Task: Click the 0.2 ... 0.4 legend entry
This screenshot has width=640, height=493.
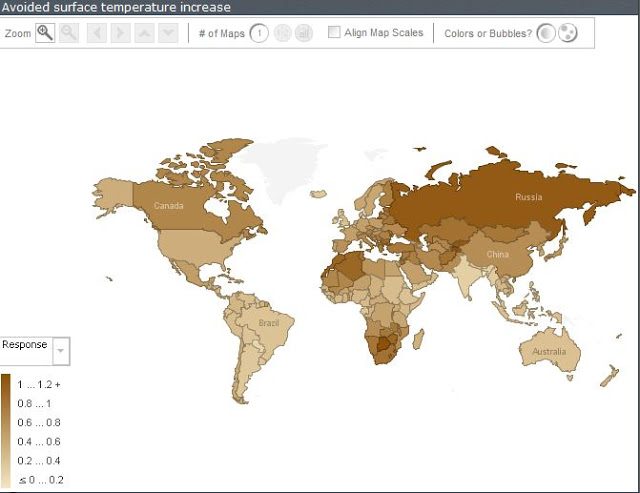Action: (x=39, y=461)
